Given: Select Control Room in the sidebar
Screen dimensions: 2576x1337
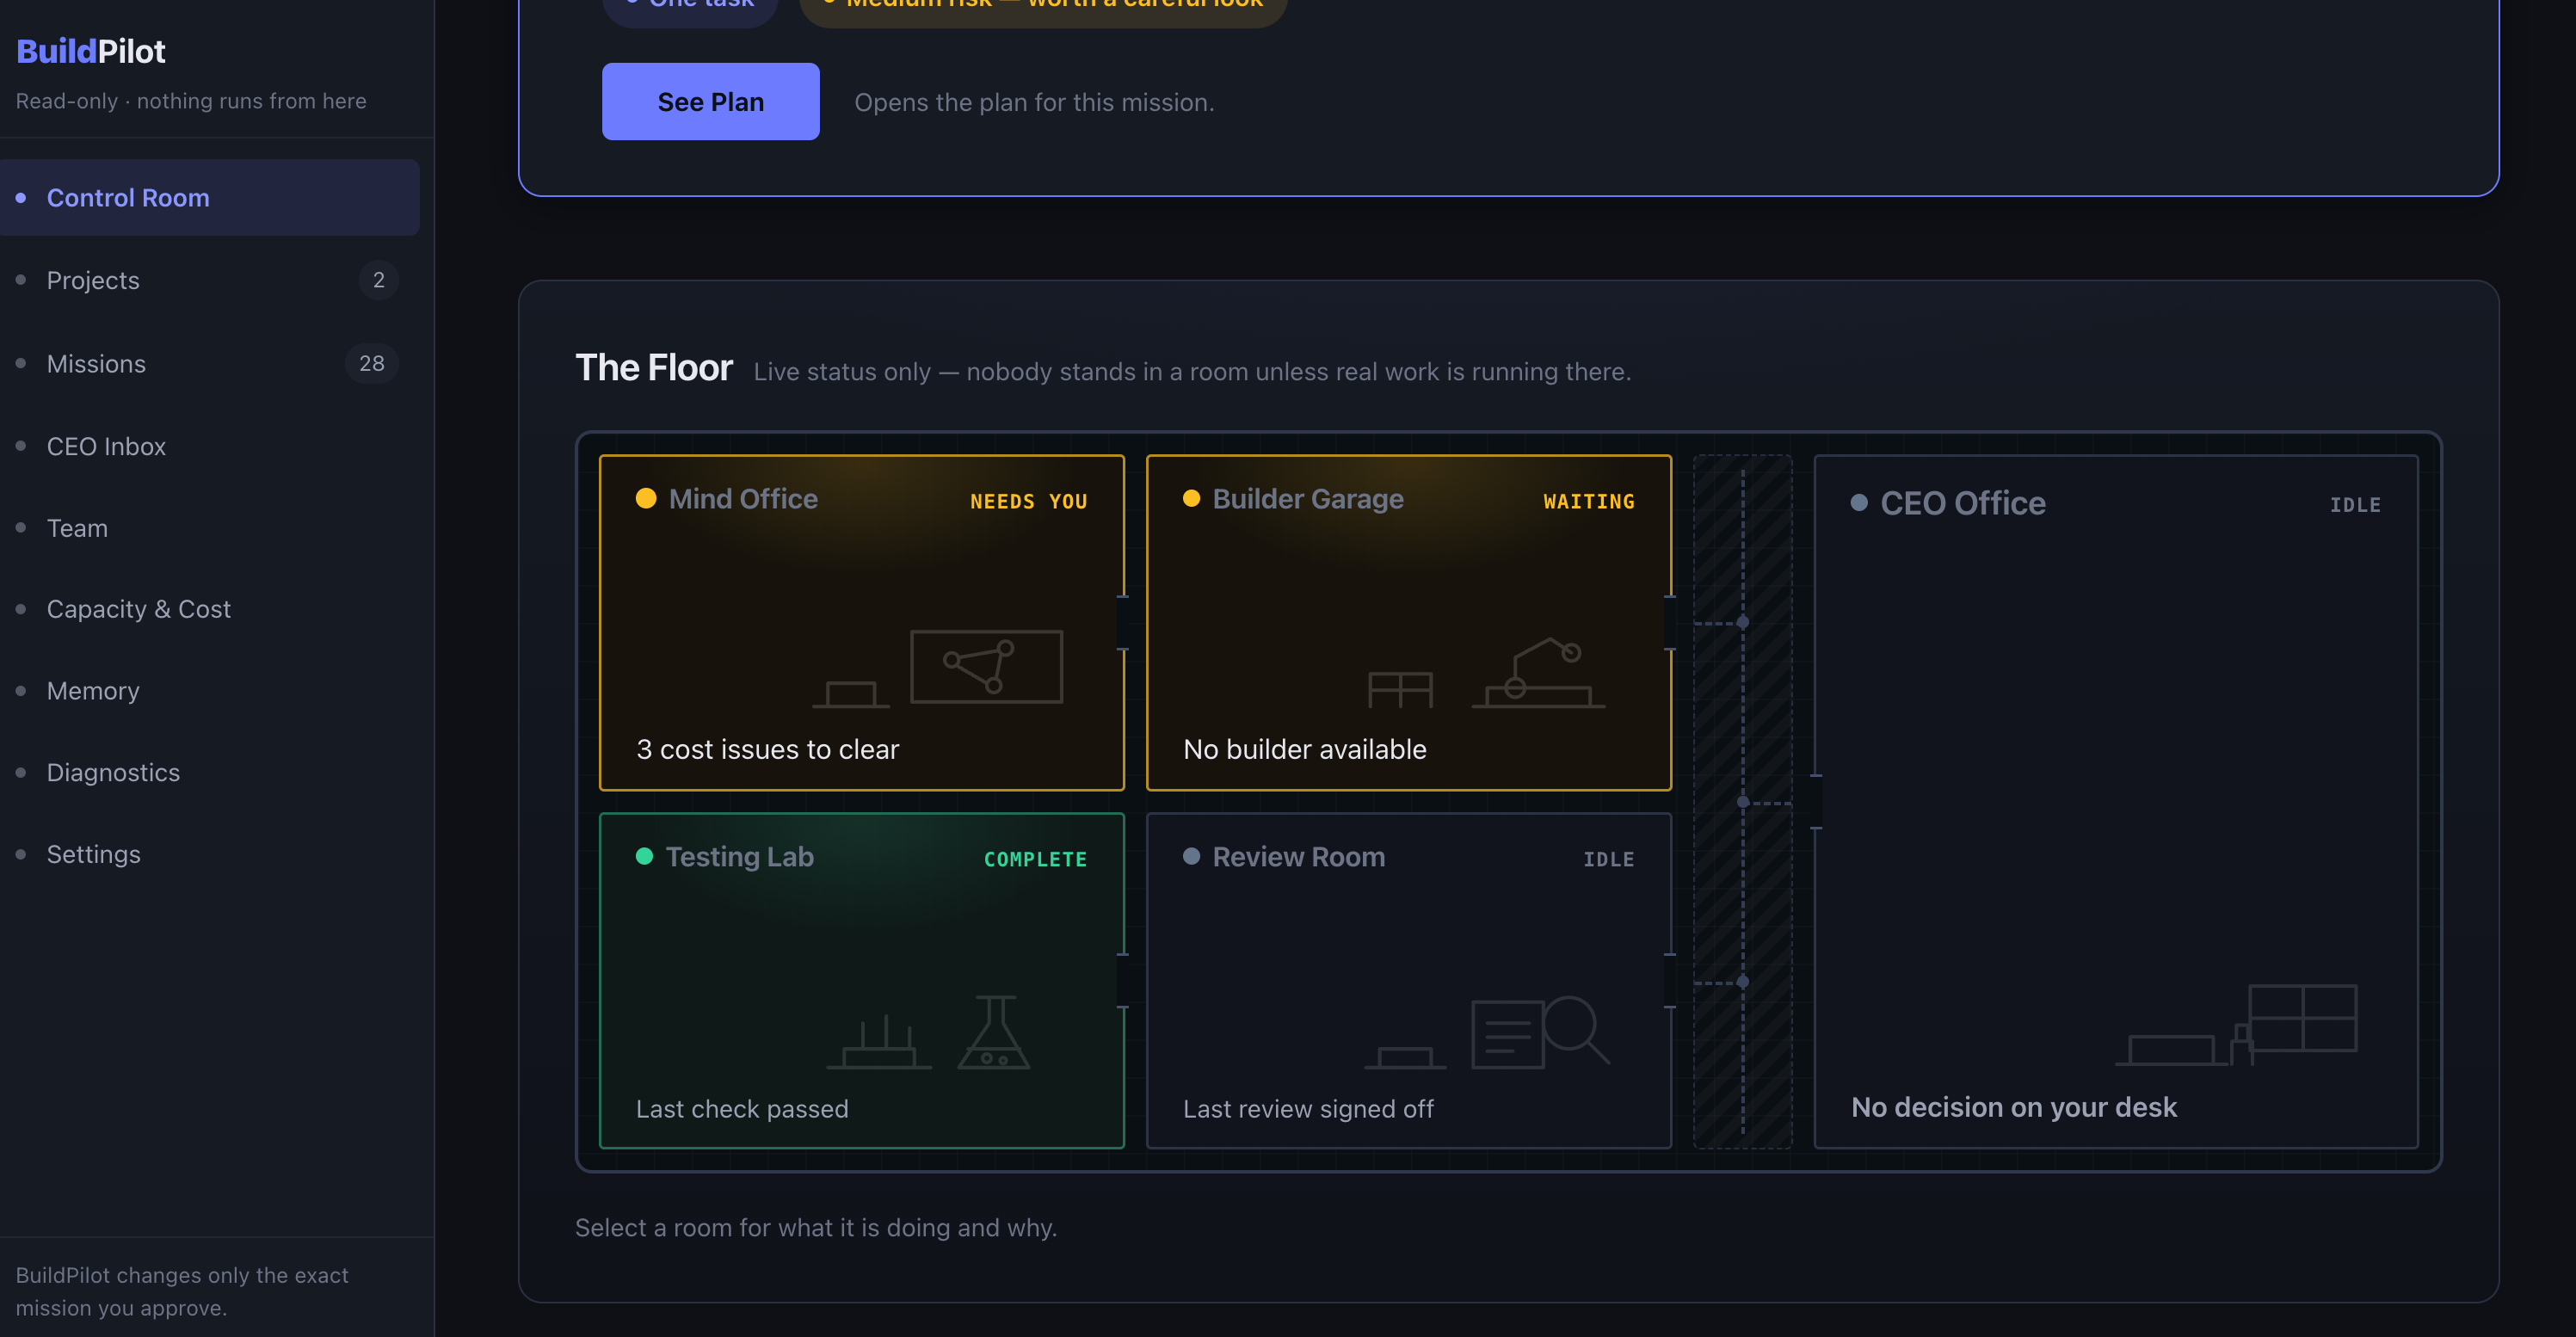Looking at the screenshot, I should (209, 198).
